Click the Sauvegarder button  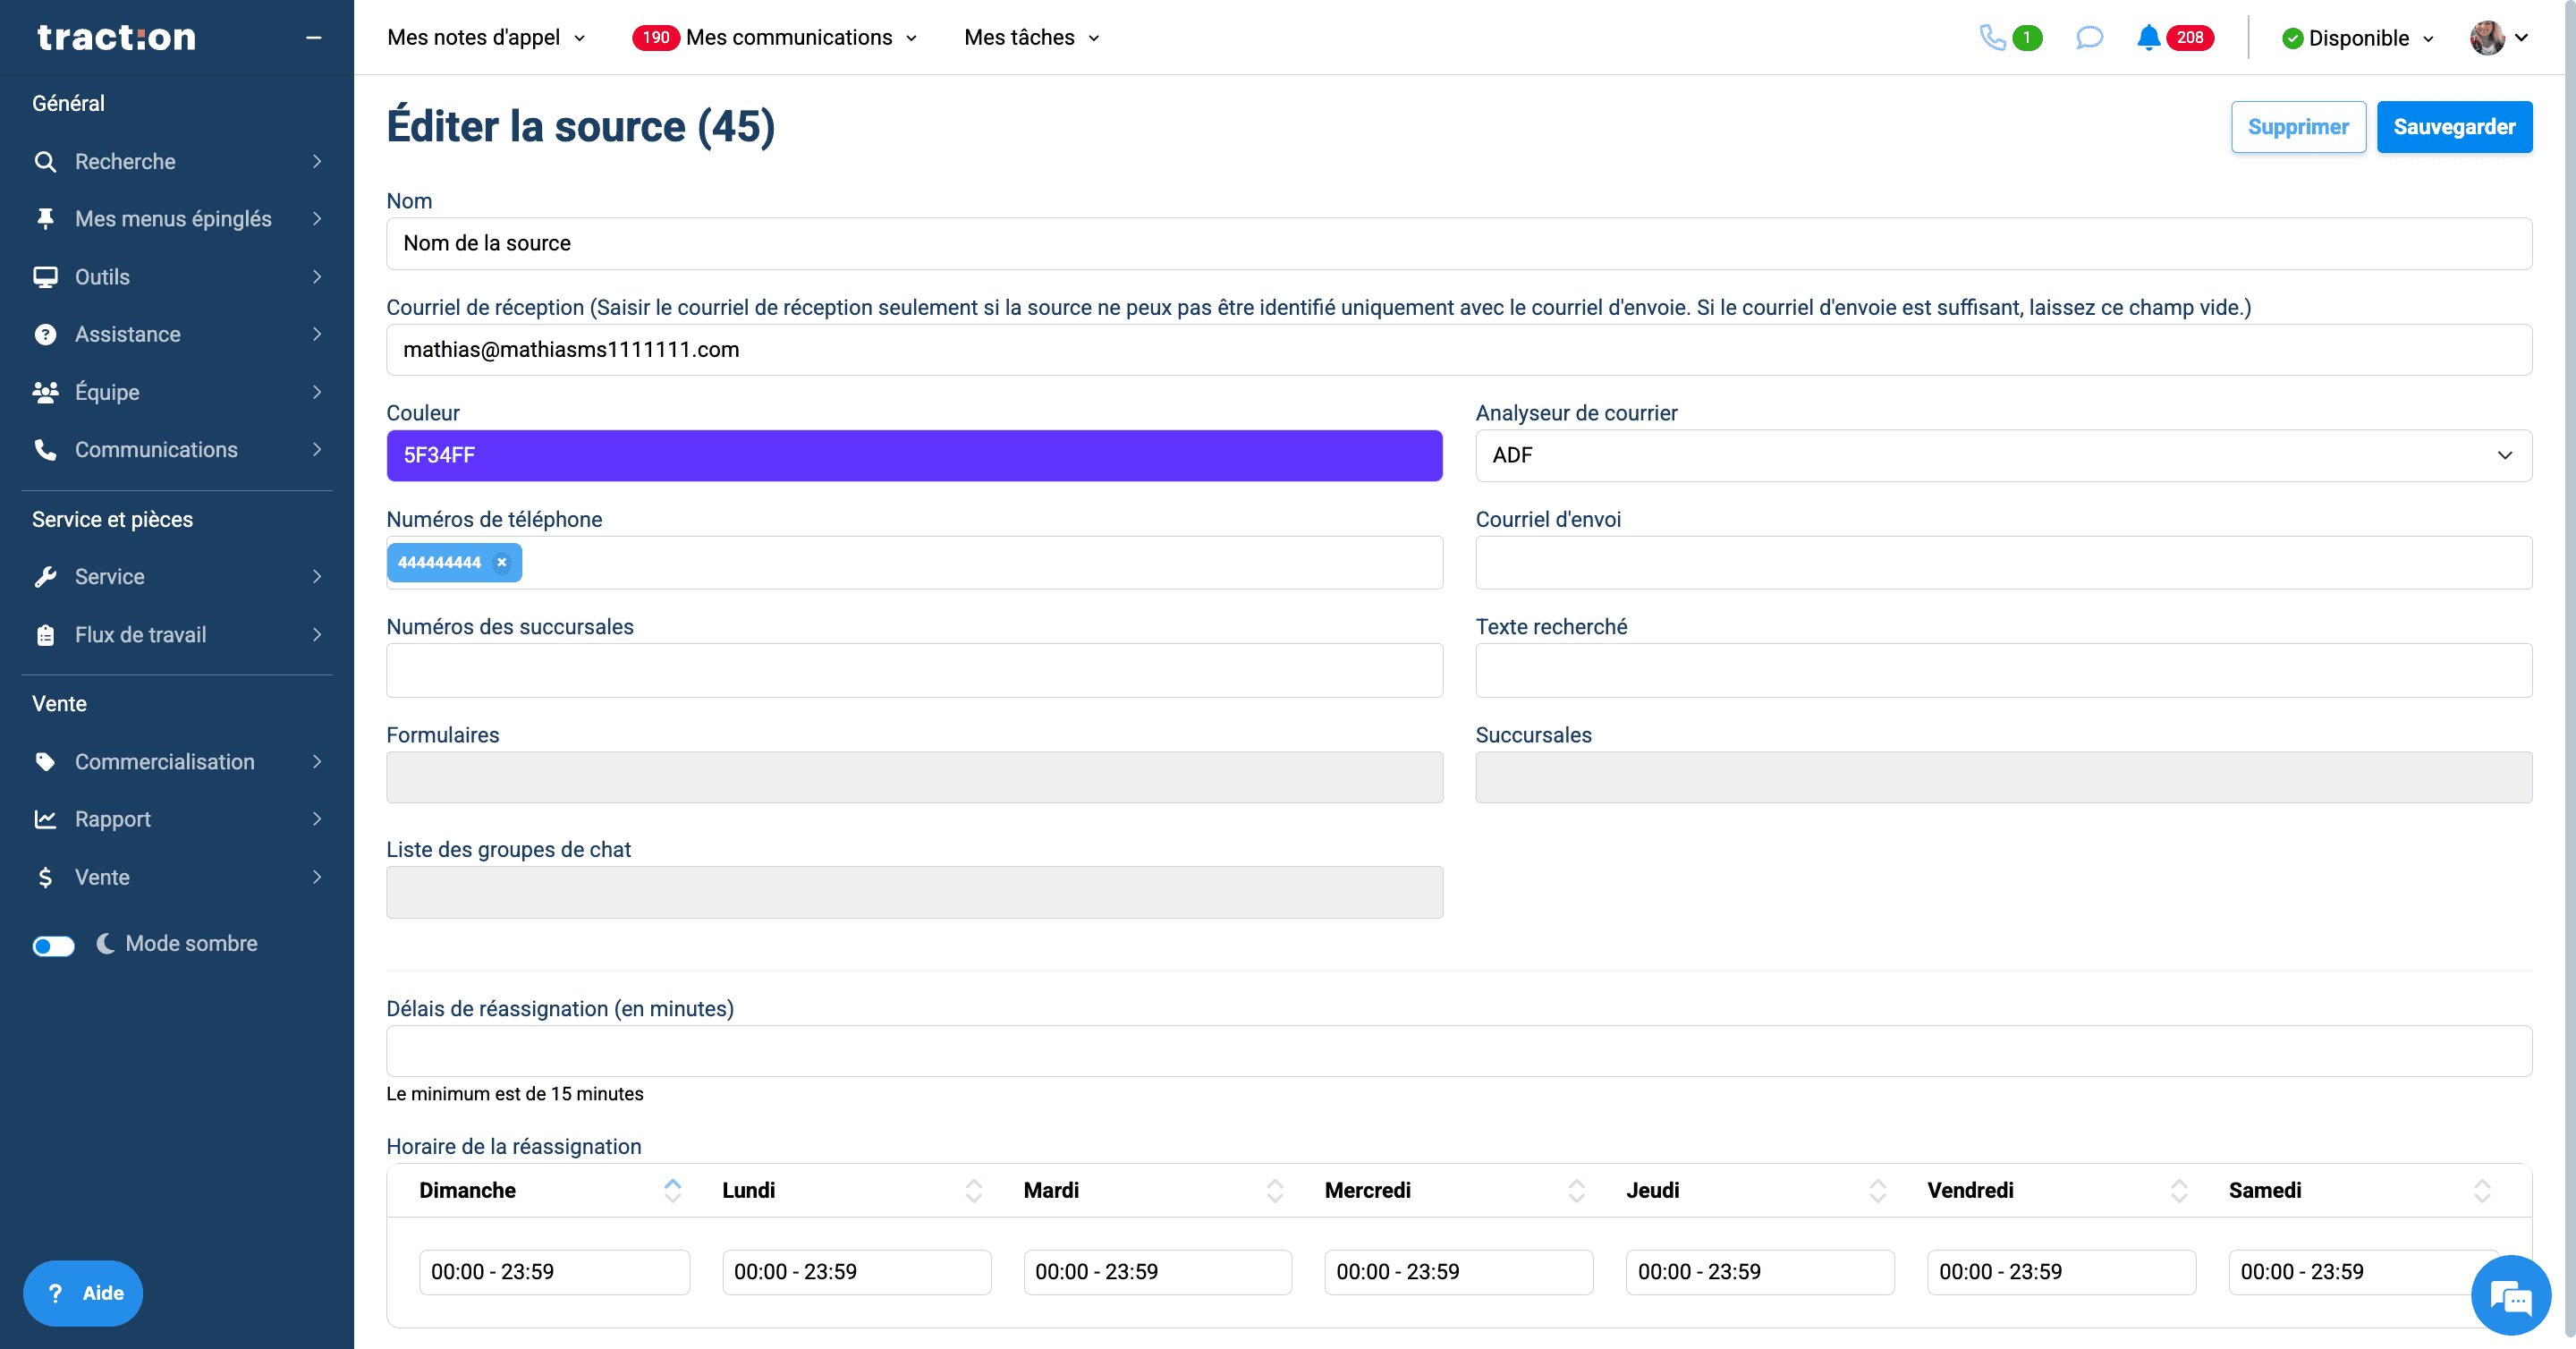tap(2454, 127)
